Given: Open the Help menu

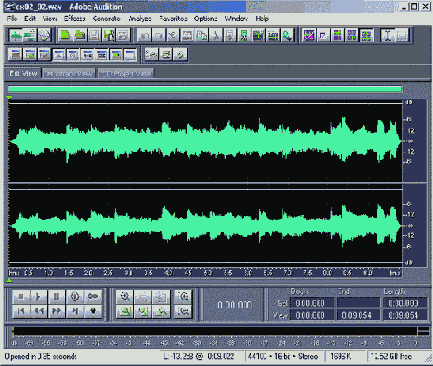Looking at the screenshot, I should pos(262,19).
